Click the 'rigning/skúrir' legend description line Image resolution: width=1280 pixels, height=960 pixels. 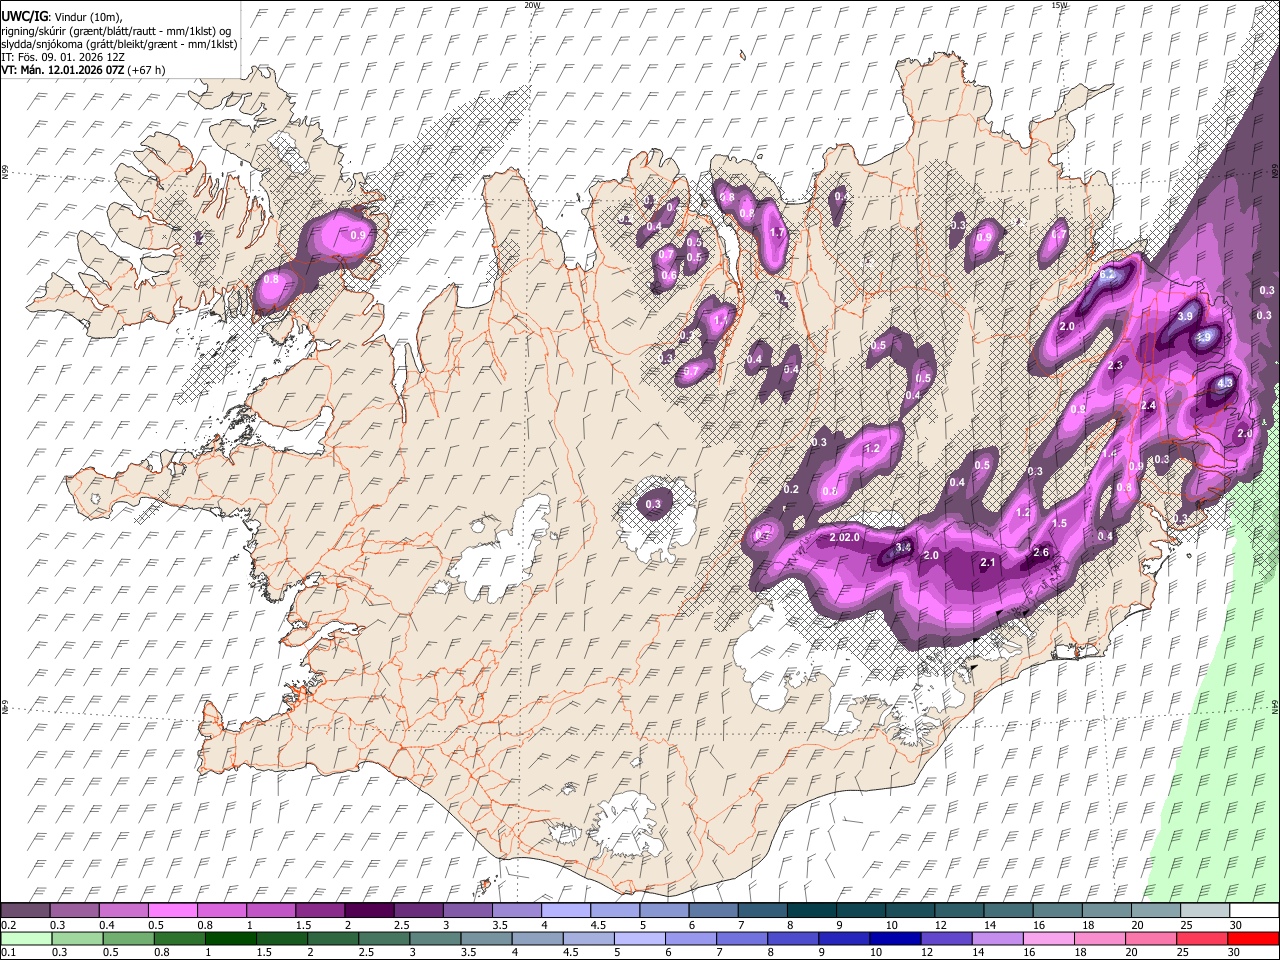pyautogui.click(x=116, y=30)
